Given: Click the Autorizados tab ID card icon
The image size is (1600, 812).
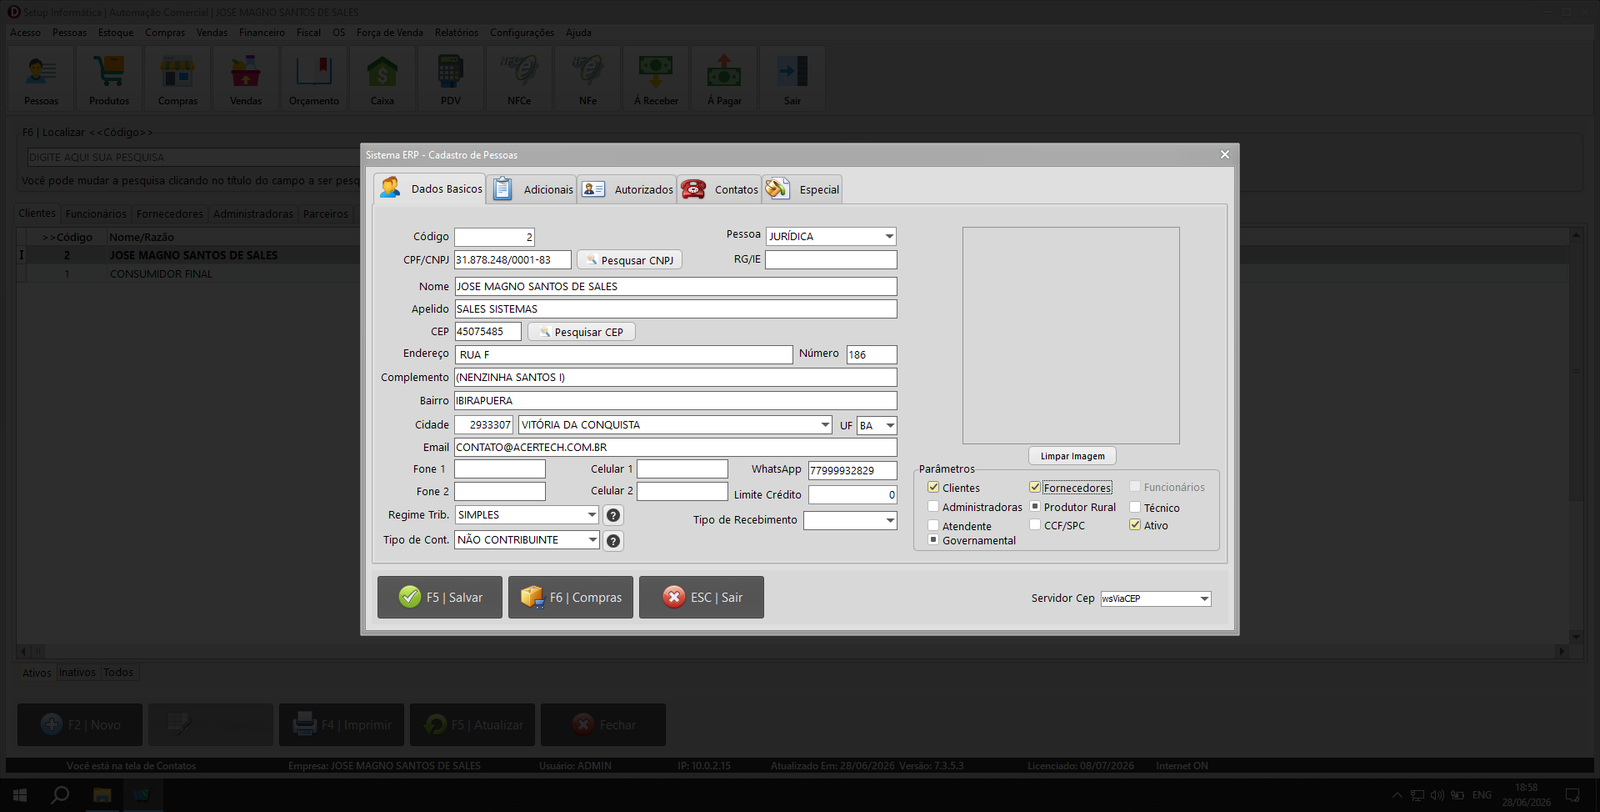Looking at the screenshot, I should click(594, 189).
